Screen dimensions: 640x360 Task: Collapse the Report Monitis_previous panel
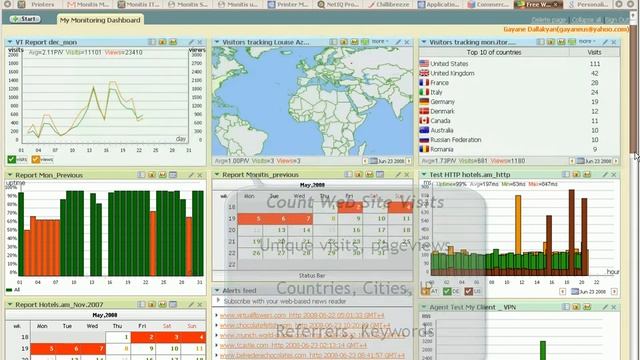point(217,175)
